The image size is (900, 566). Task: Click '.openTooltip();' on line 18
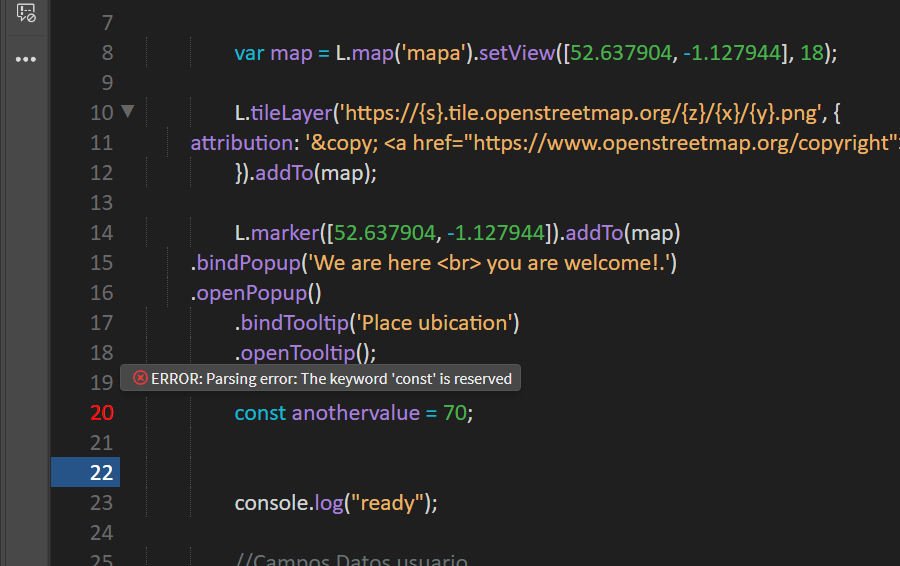305,353
